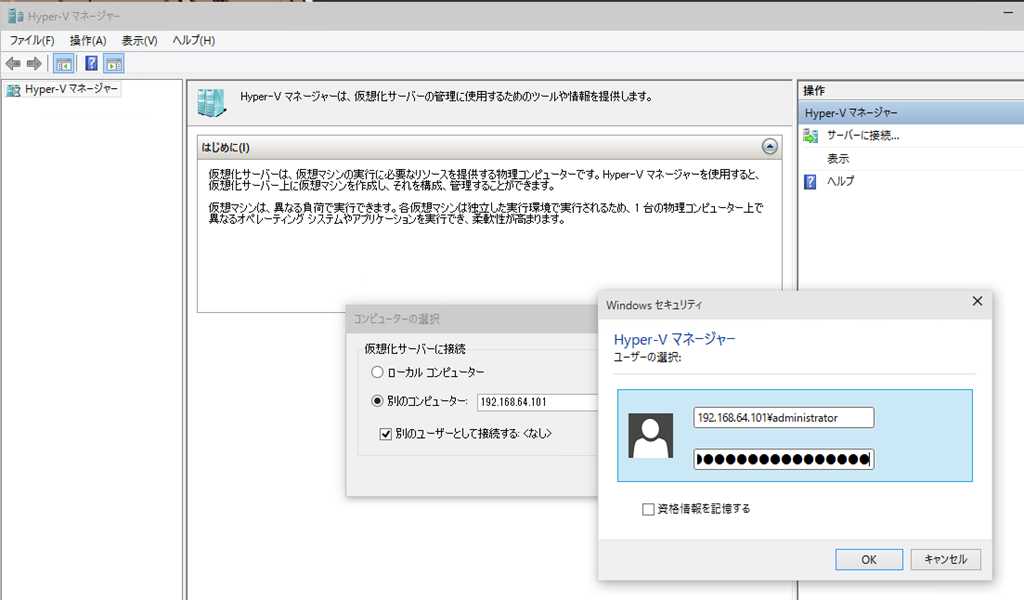This screenshot has height=600, width=1024.
Task: Check the 資格情報を記憶する checkbox
Action: point(648,509)
